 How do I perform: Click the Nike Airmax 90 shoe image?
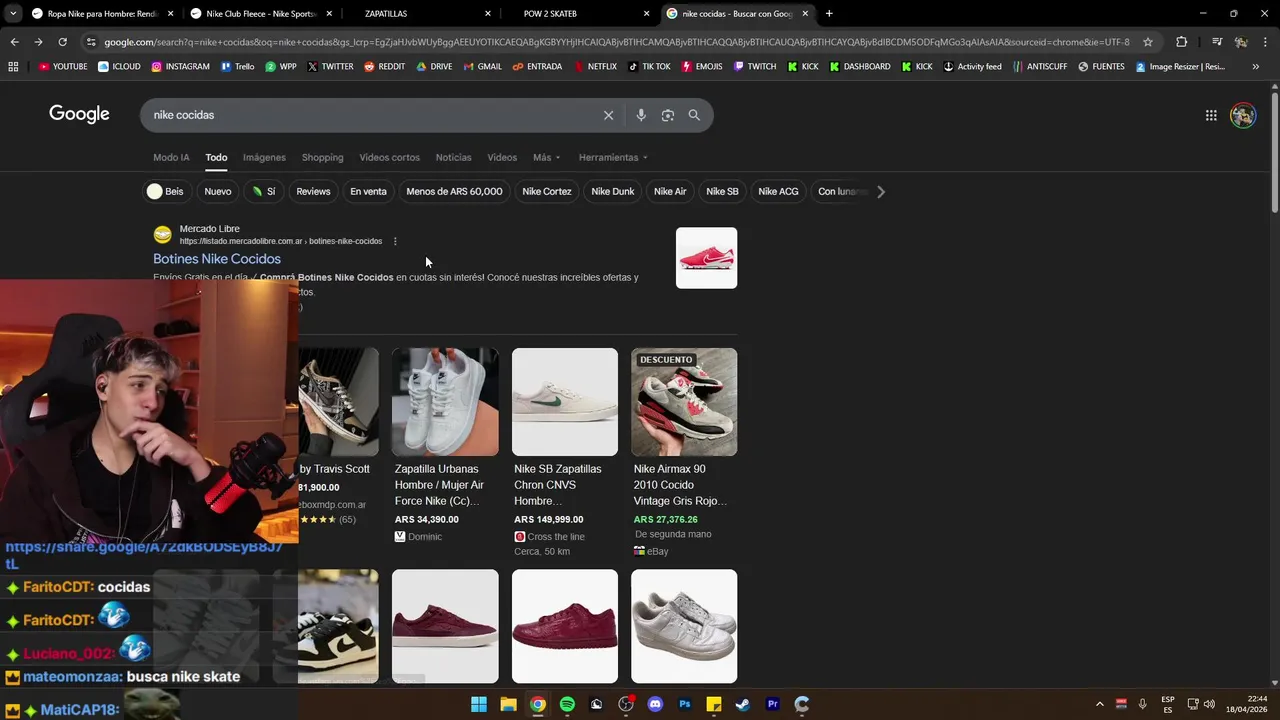coord(684,402)
